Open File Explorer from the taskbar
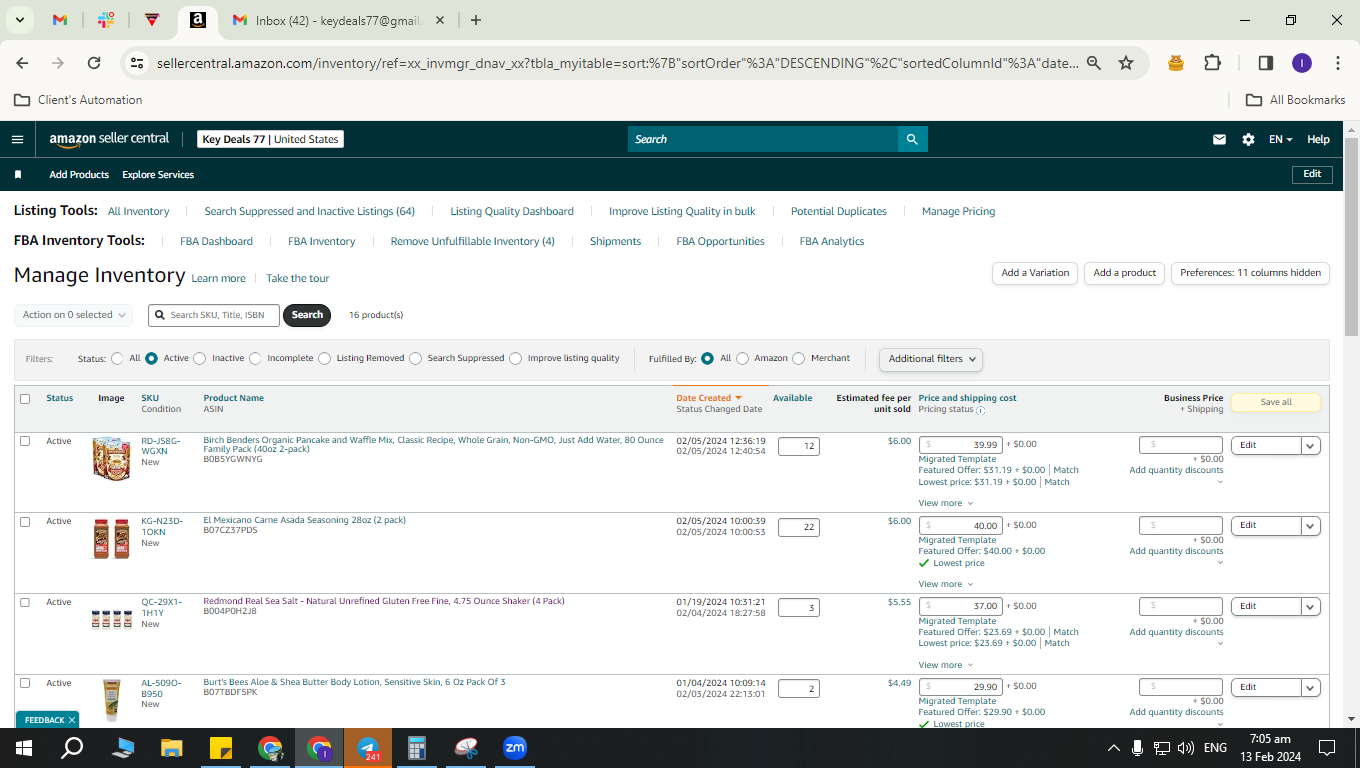The image size is (1360, 768). tap(172, 748)
